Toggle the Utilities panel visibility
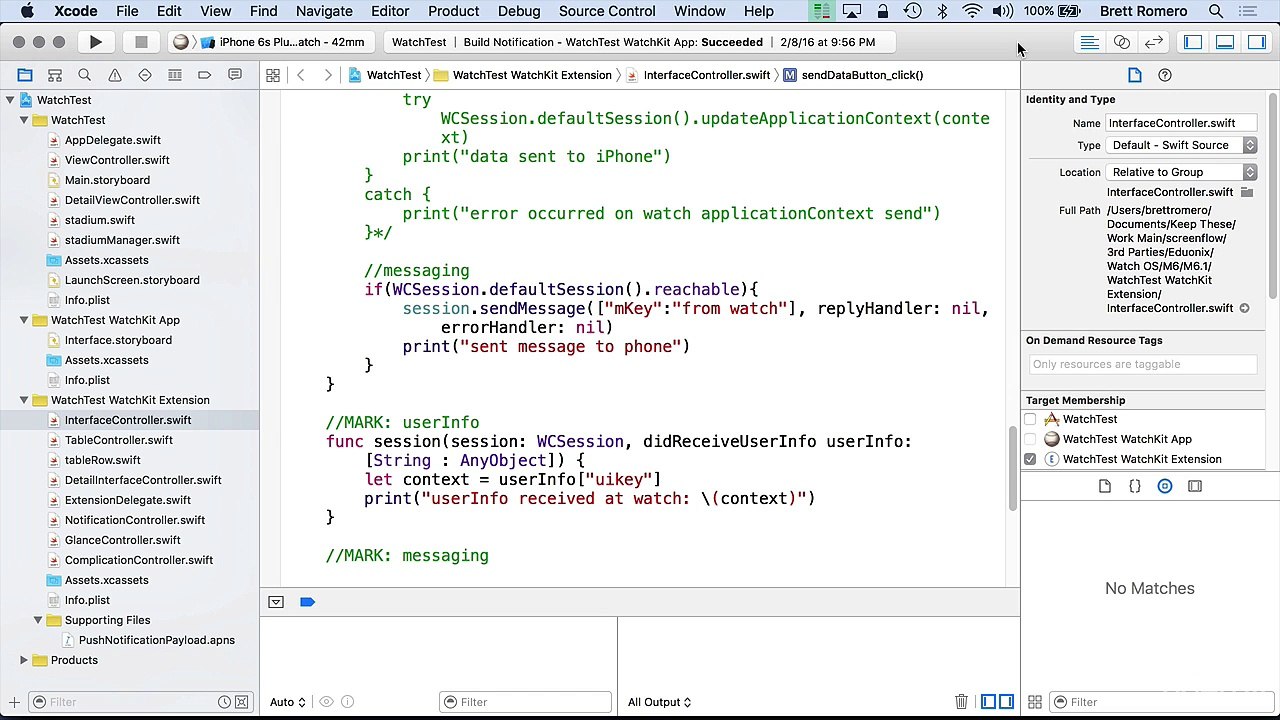 [x=1257, y=42]
